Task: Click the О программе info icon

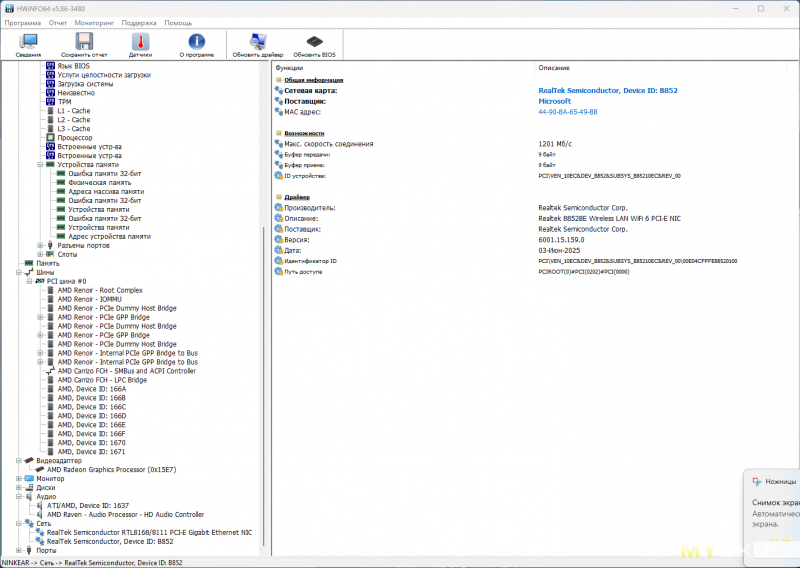Action: point(196,45)
